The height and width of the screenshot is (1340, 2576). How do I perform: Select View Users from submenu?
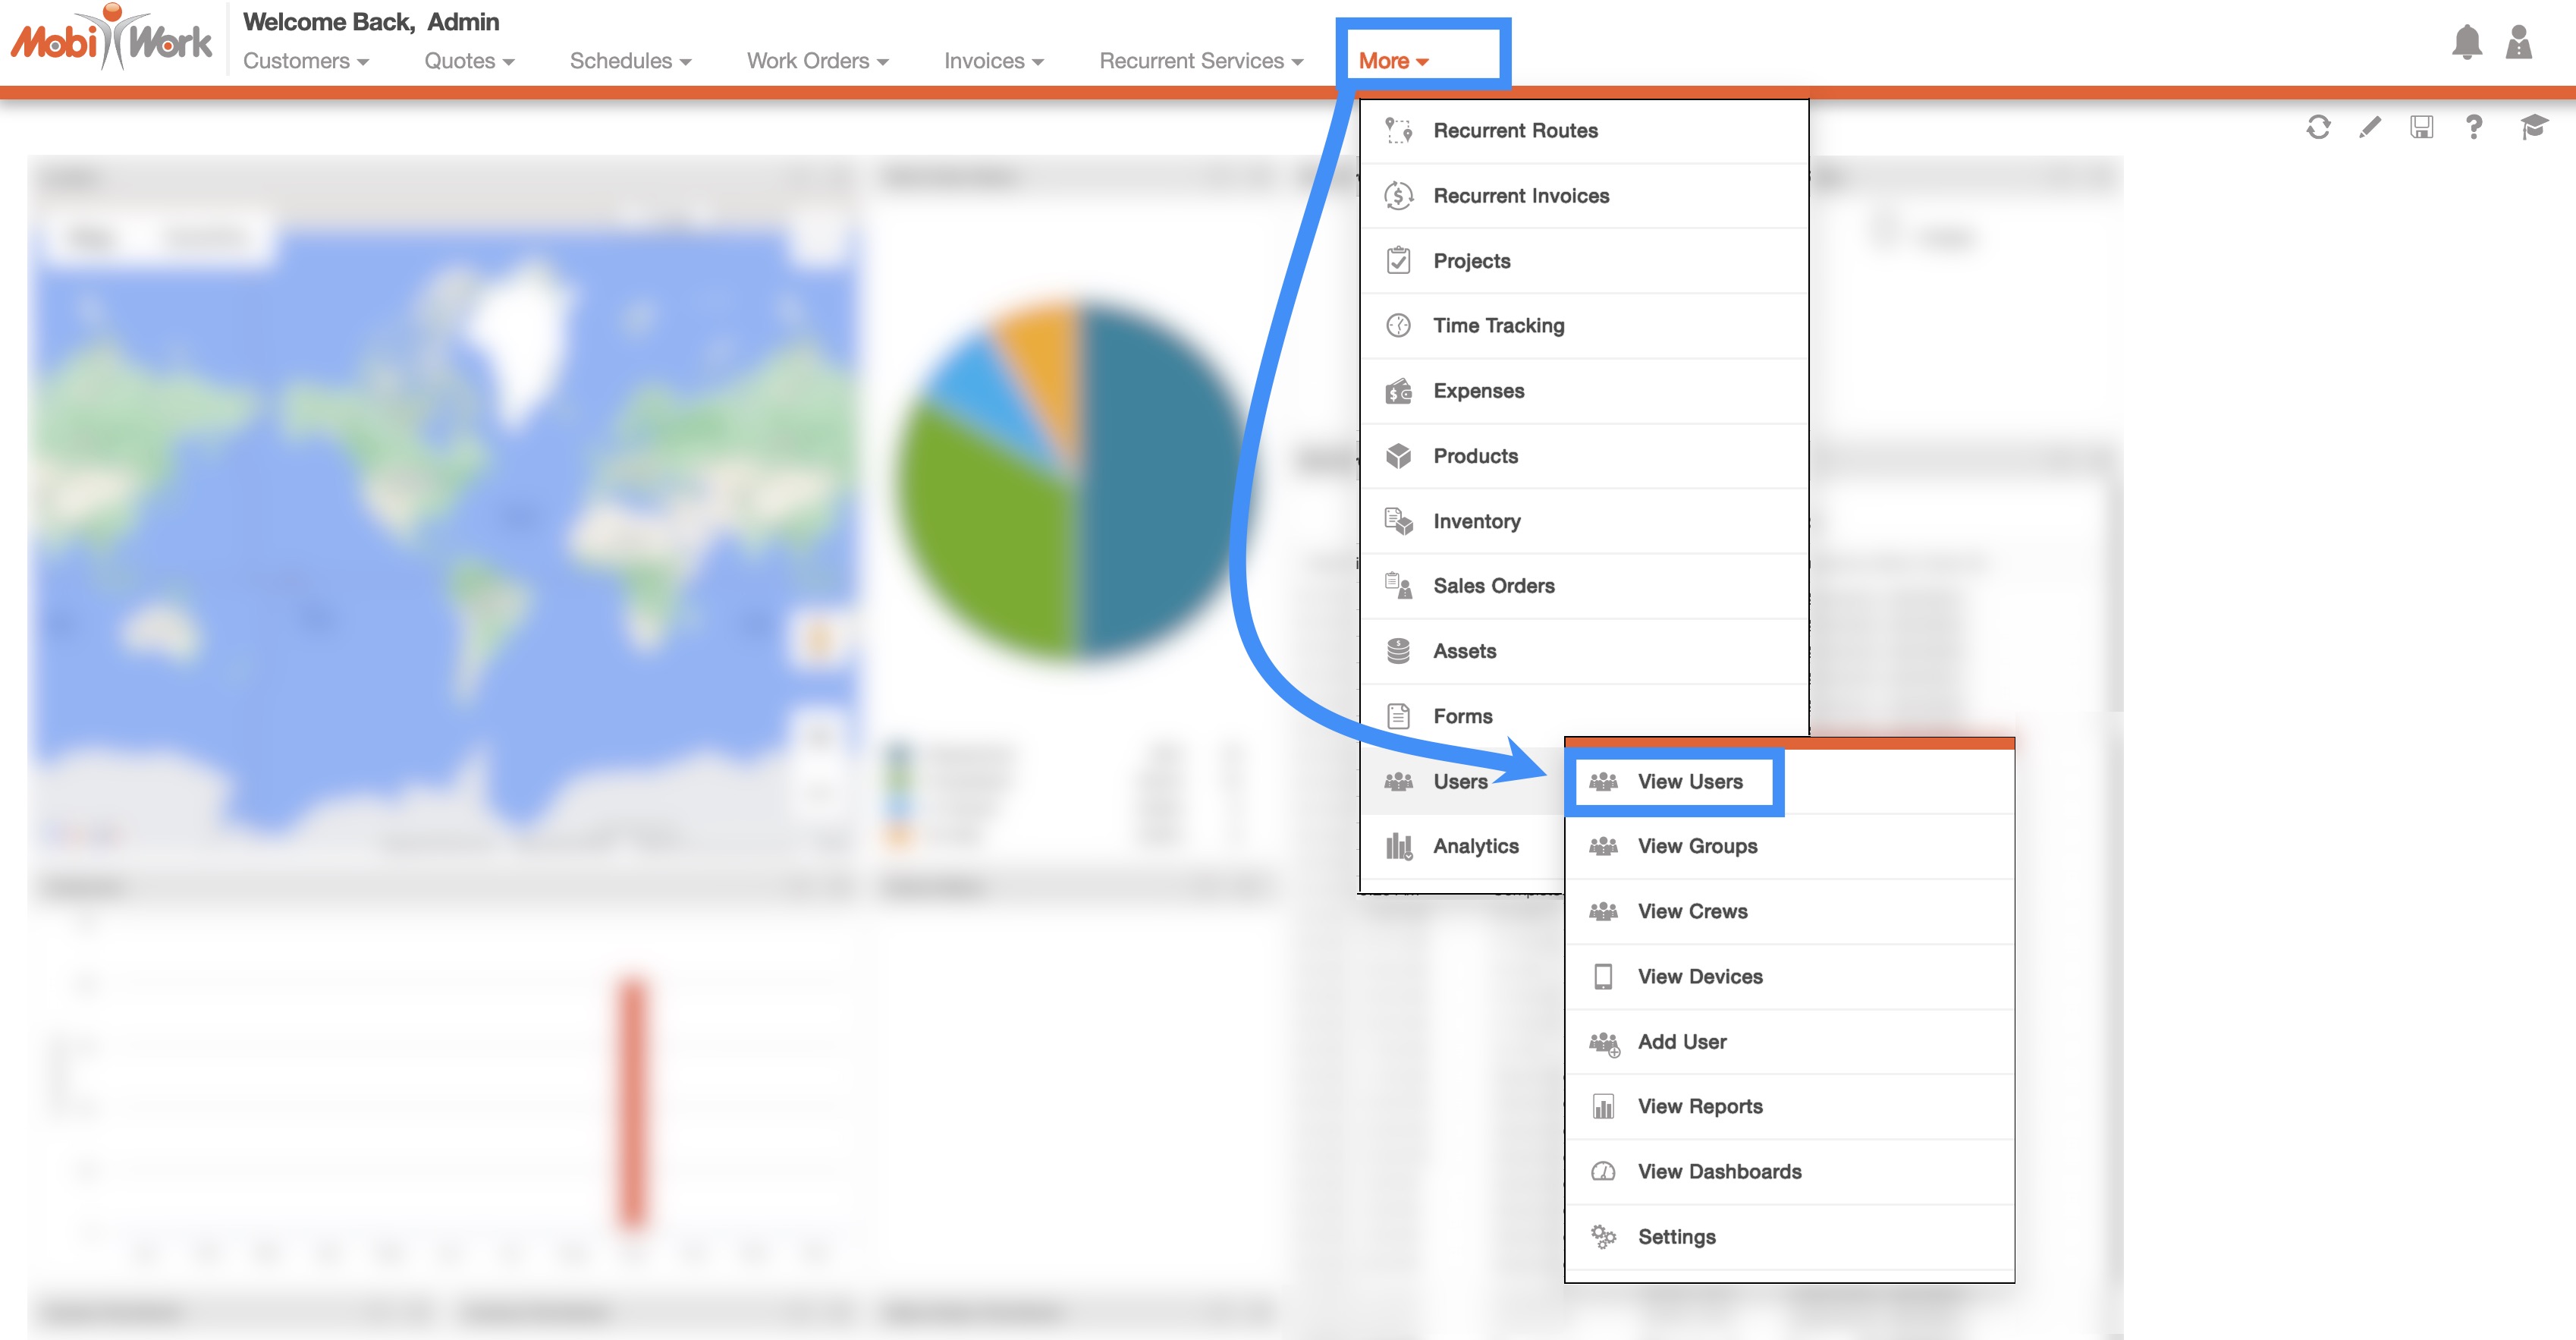1689,781
